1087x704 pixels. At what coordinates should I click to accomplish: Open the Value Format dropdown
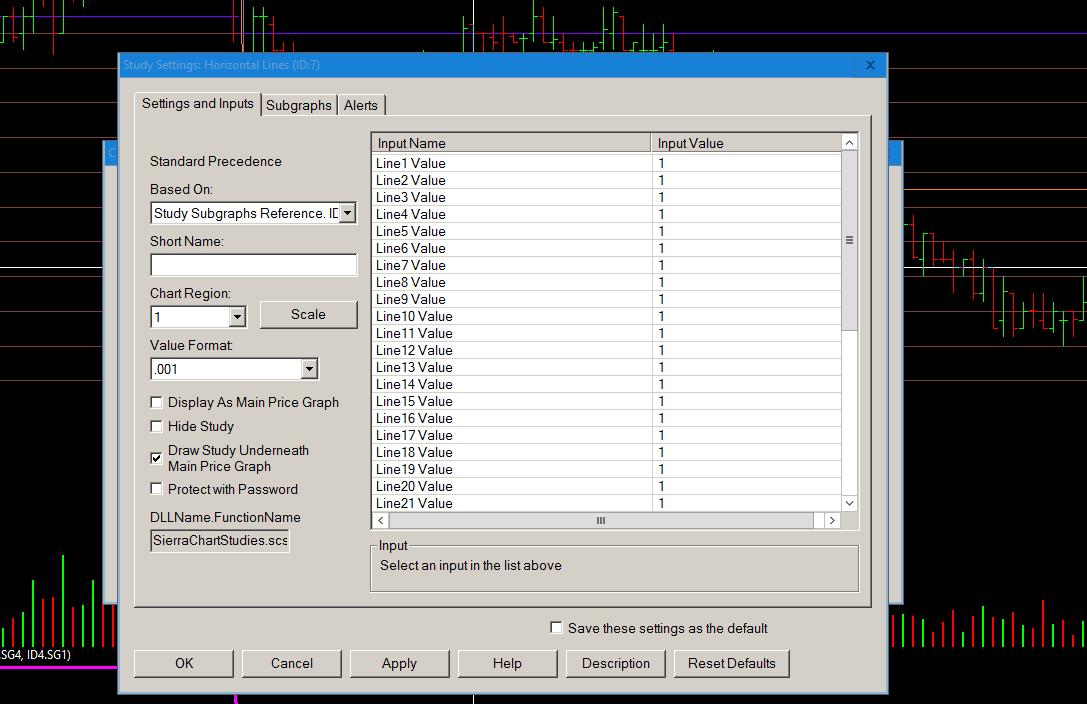(x=309, y=369)
